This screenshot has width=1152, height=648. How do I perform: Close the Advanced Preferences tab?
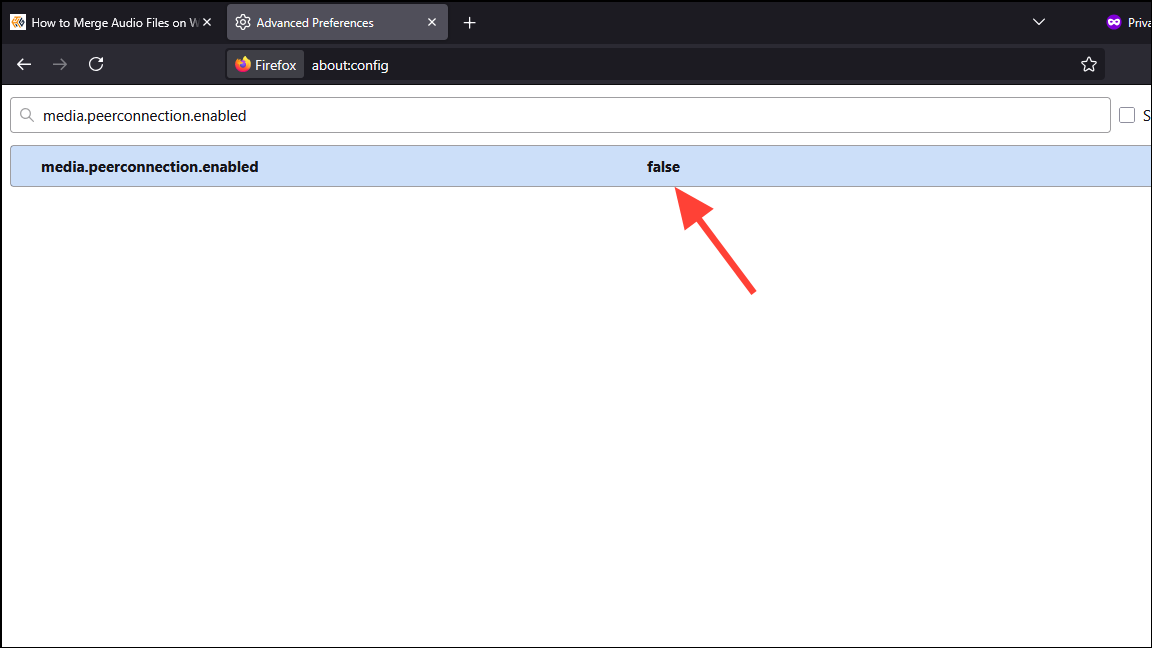[432, 22]
